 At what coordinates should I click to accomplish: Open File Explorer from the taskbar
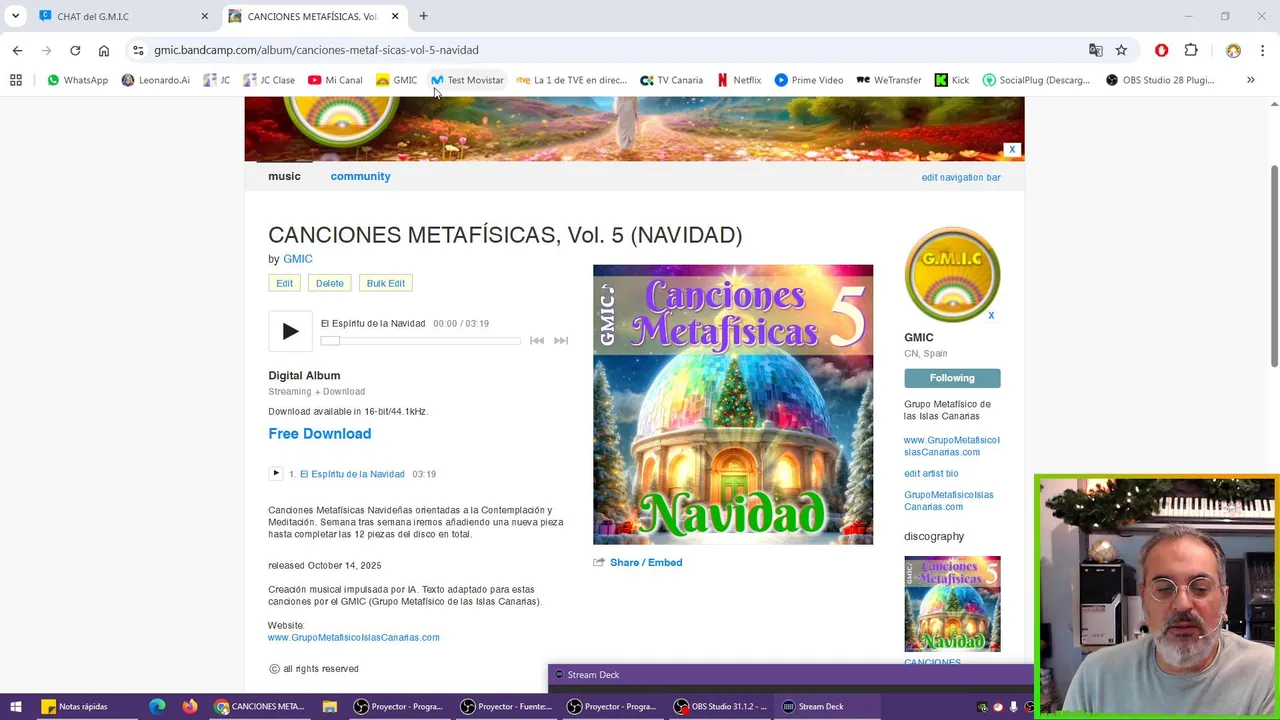click(329, 706)
